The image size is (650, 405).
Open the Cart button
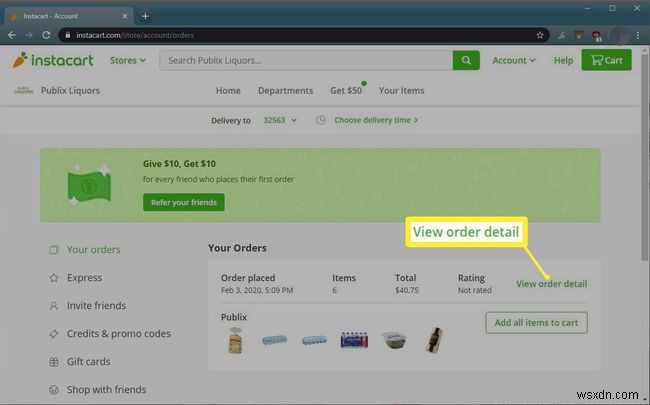click(x=606, y=60)
